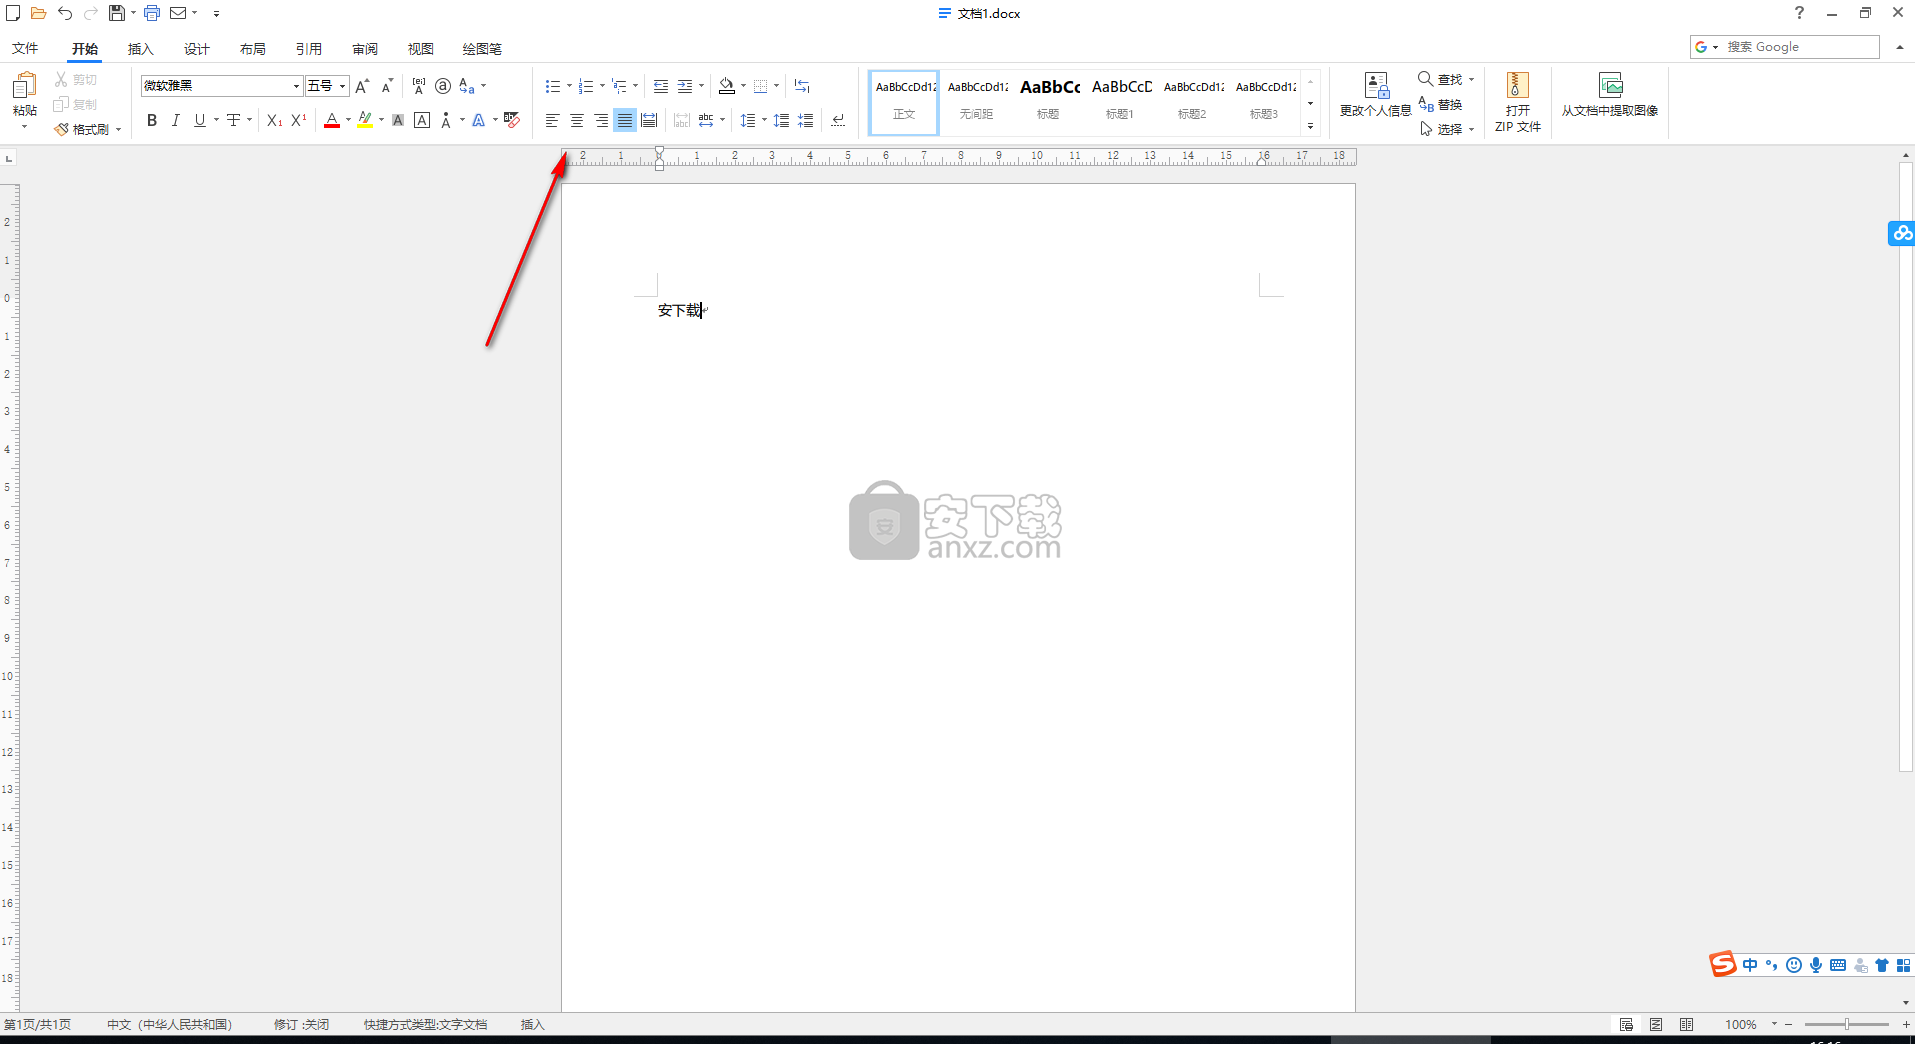Switch to the References (引用) tab
This screenshot has height=1044, width=1915.
click(308, 48)
